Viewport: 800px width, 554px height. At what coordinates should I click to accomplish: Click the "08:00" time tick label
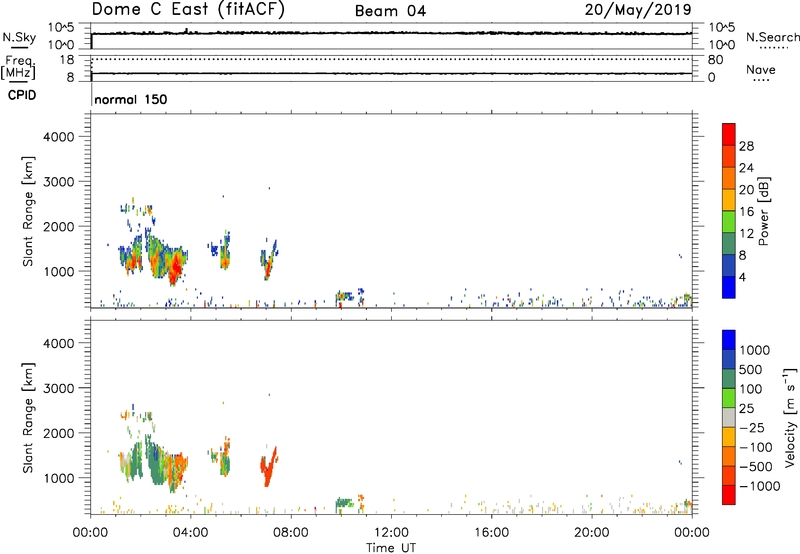[291, 533]
